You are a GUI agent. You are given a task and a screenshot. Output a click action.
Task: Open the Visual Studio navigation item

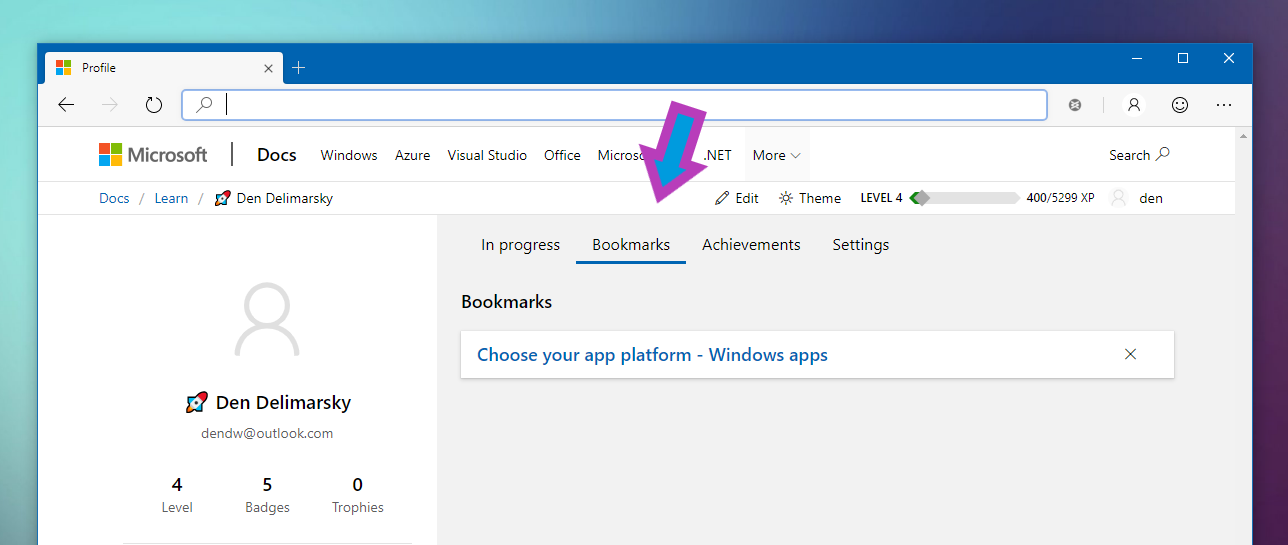click(x=487, y=155)
